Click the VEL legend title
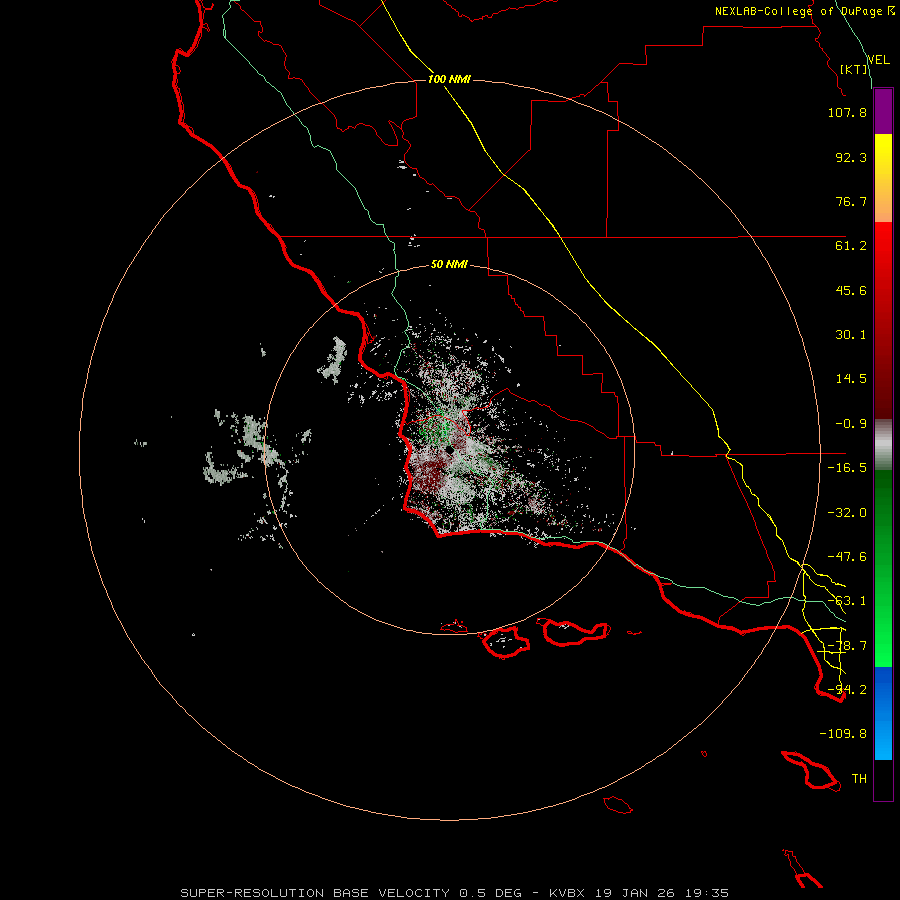Viewport: 900px width, 900px height. pyautogui.click(x=878, y=60)
